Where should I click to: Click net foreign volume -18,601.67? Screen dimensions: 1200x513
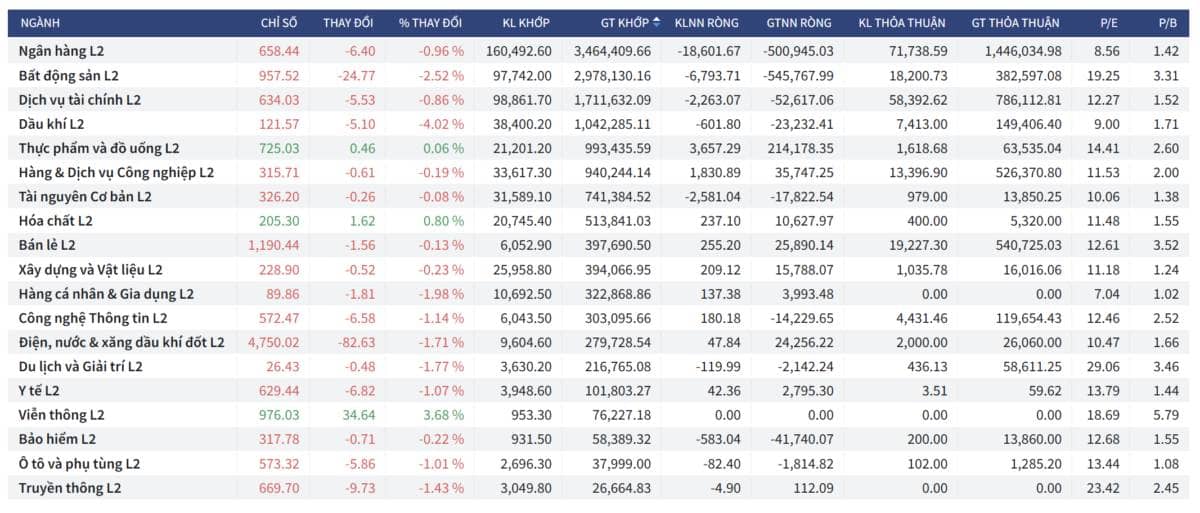click(x=707, y=50)
